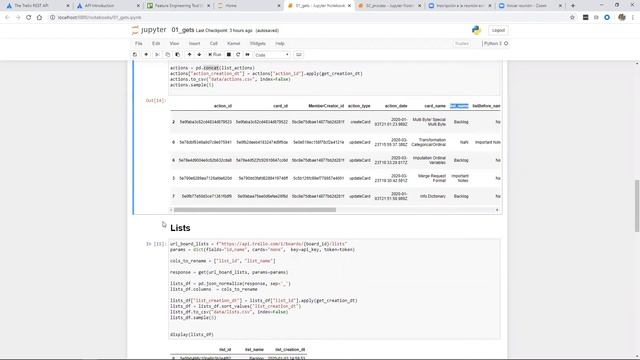This screenshot has height=360, width=640.
Task: Save and checkpoint the notebook
Action: [135, 55]
